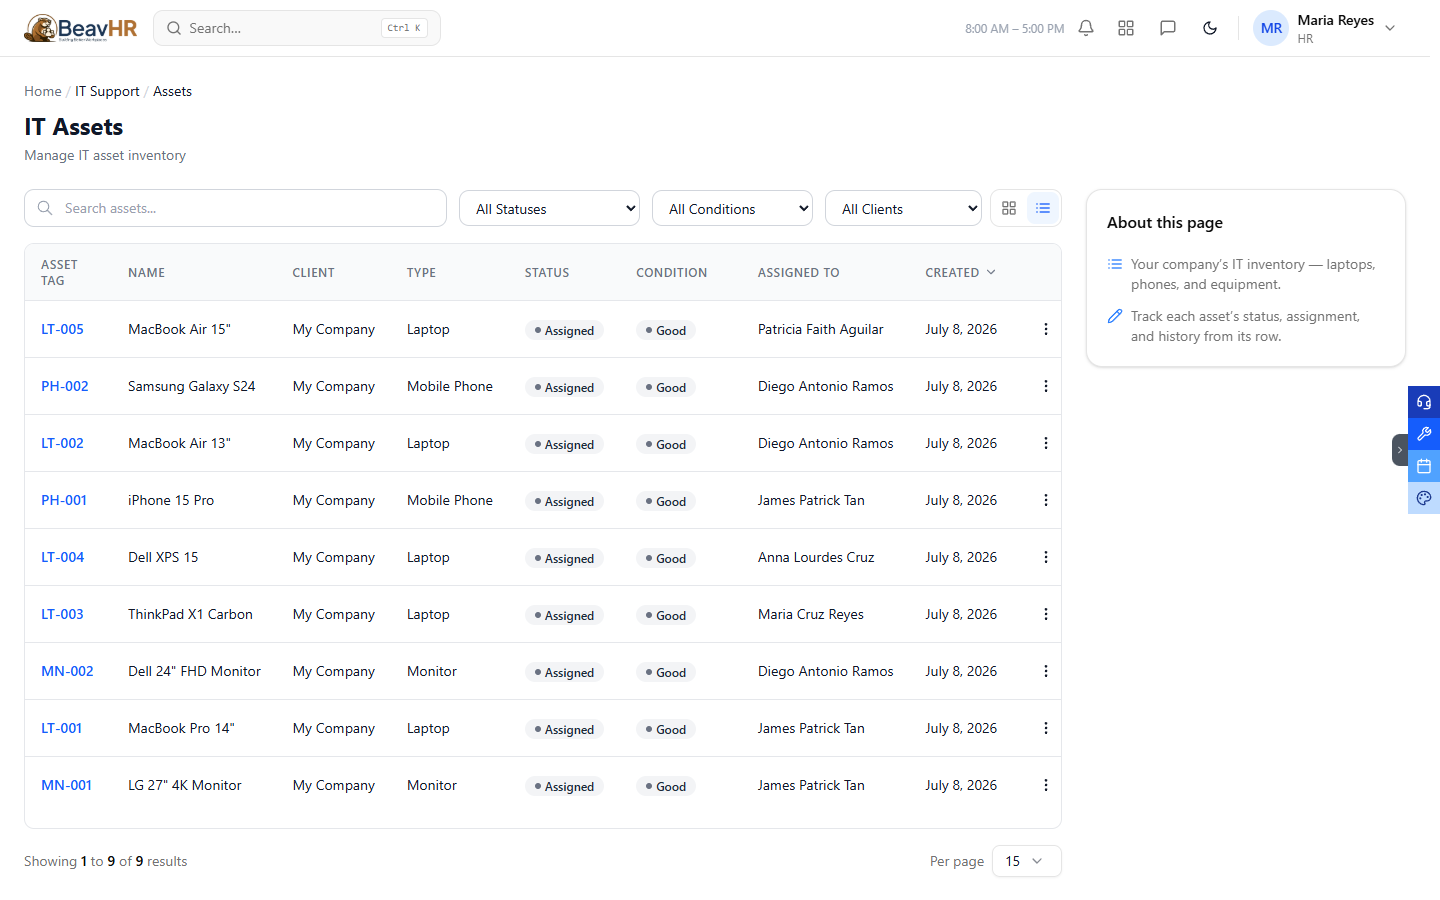Screen dimensions: 1440x900
Task: Open row actions for LT-002
Action: [1046, 443]
